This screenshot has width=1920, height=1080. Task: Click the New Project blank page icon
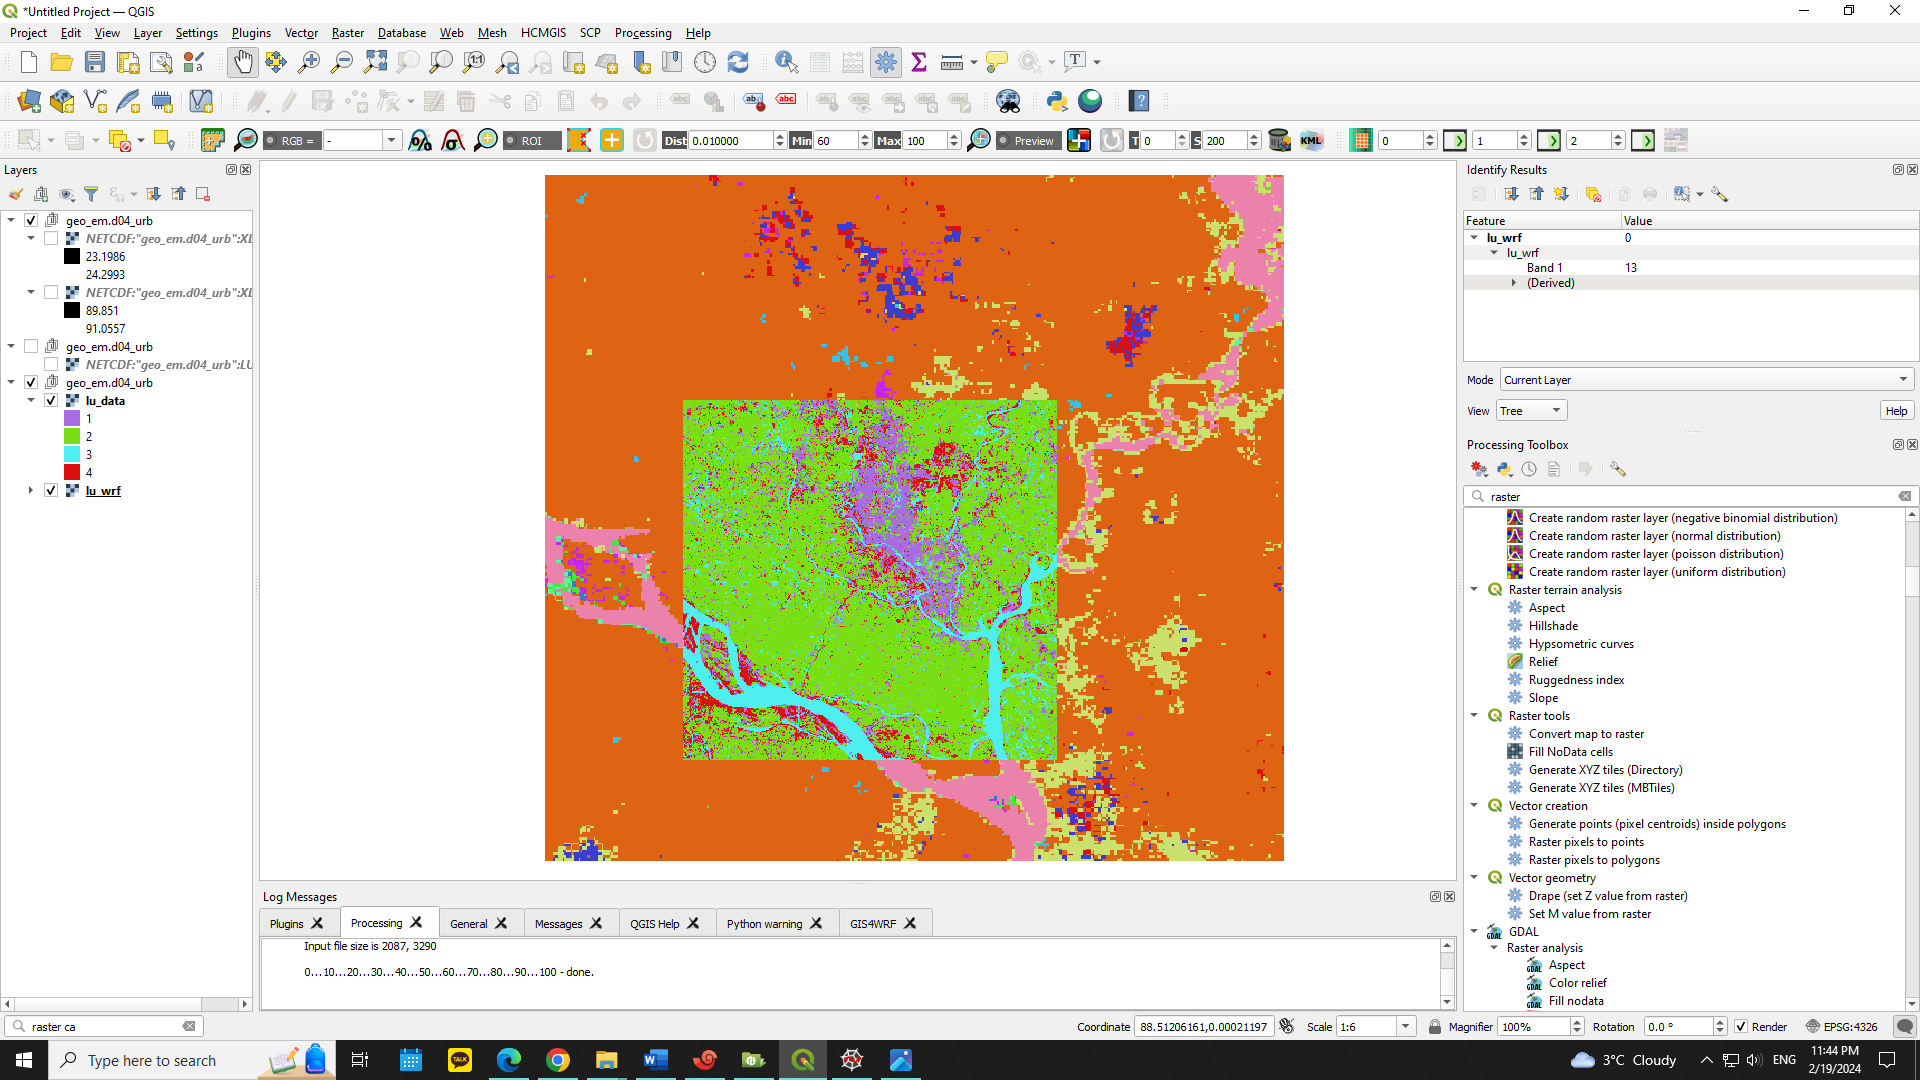point(29,62)
